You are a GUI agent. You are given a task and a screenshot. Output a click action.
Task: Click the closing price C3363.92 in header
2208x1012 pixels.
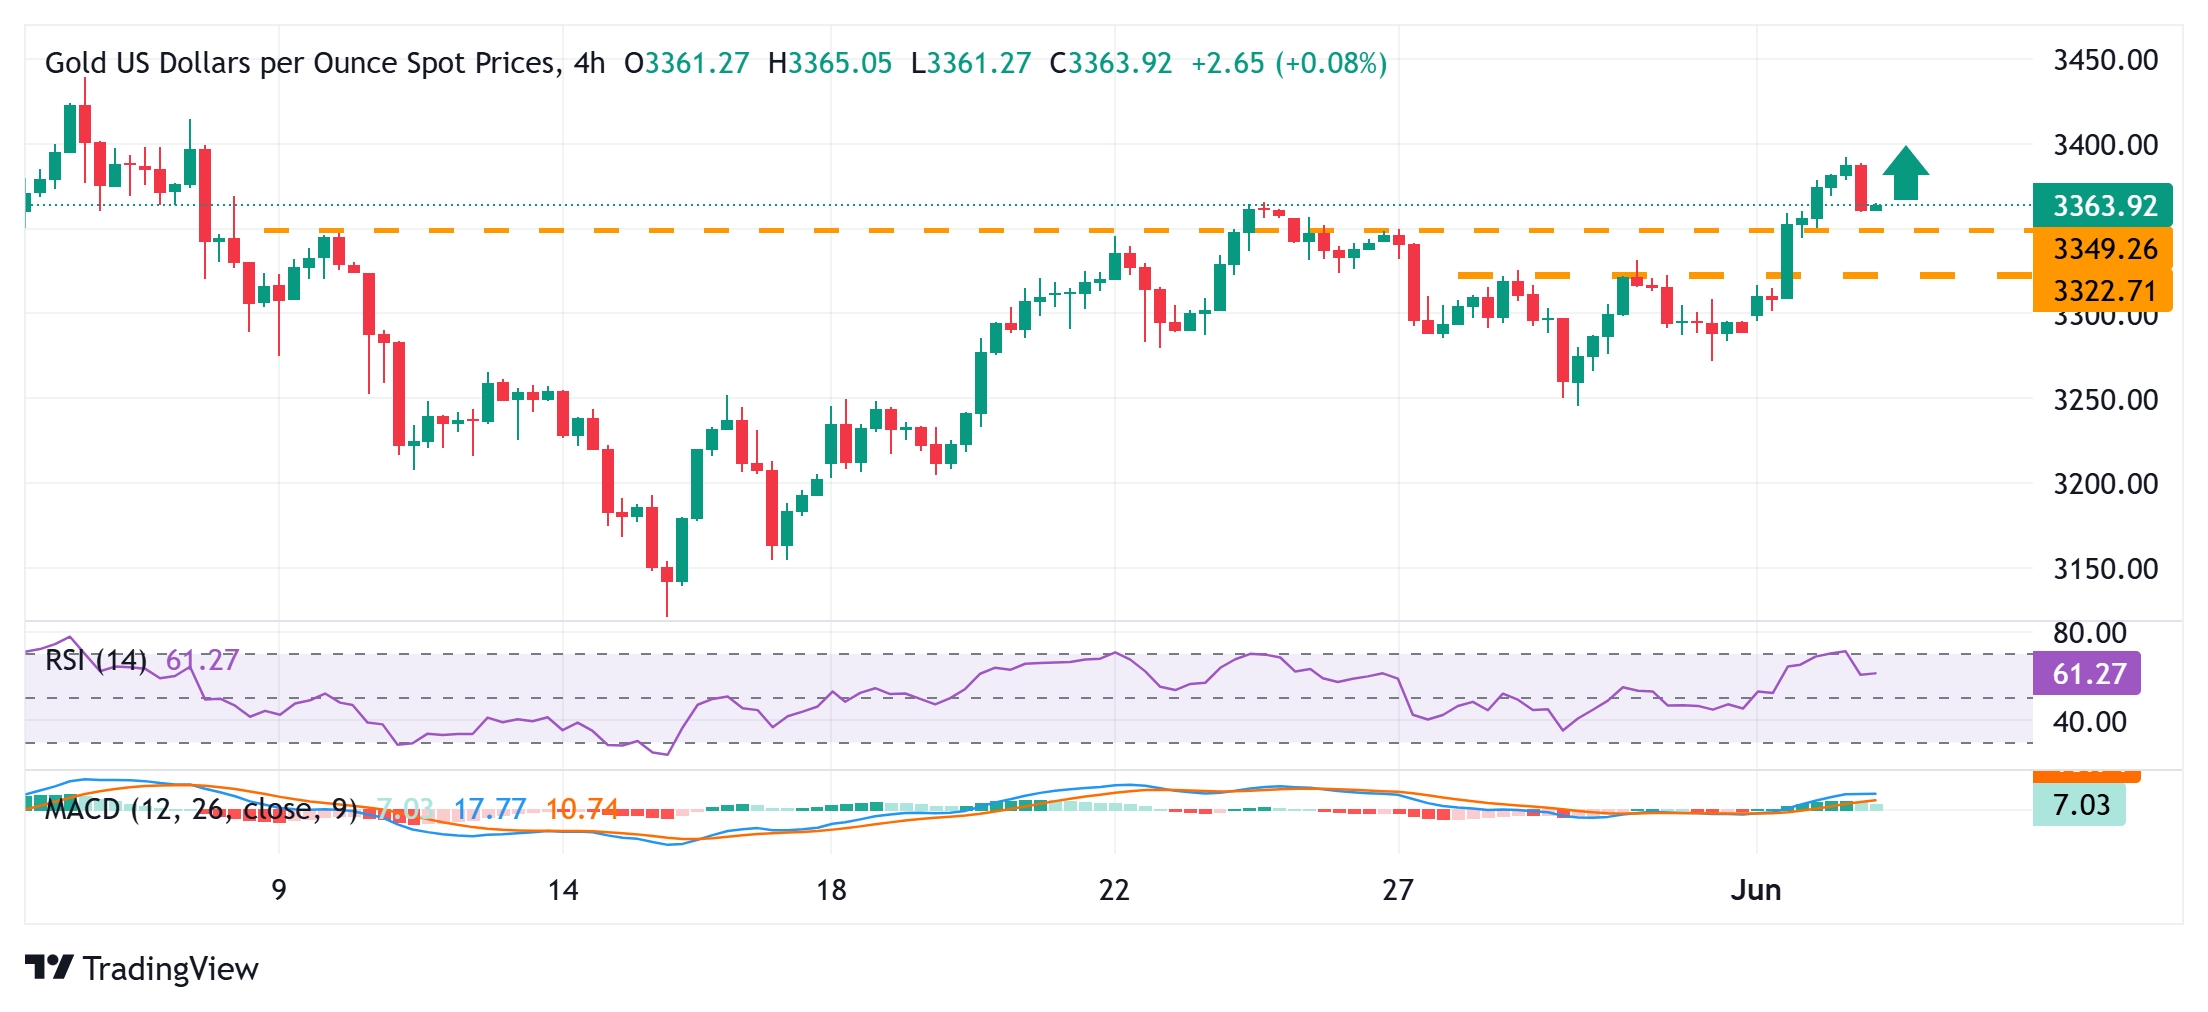(1110, 63)
